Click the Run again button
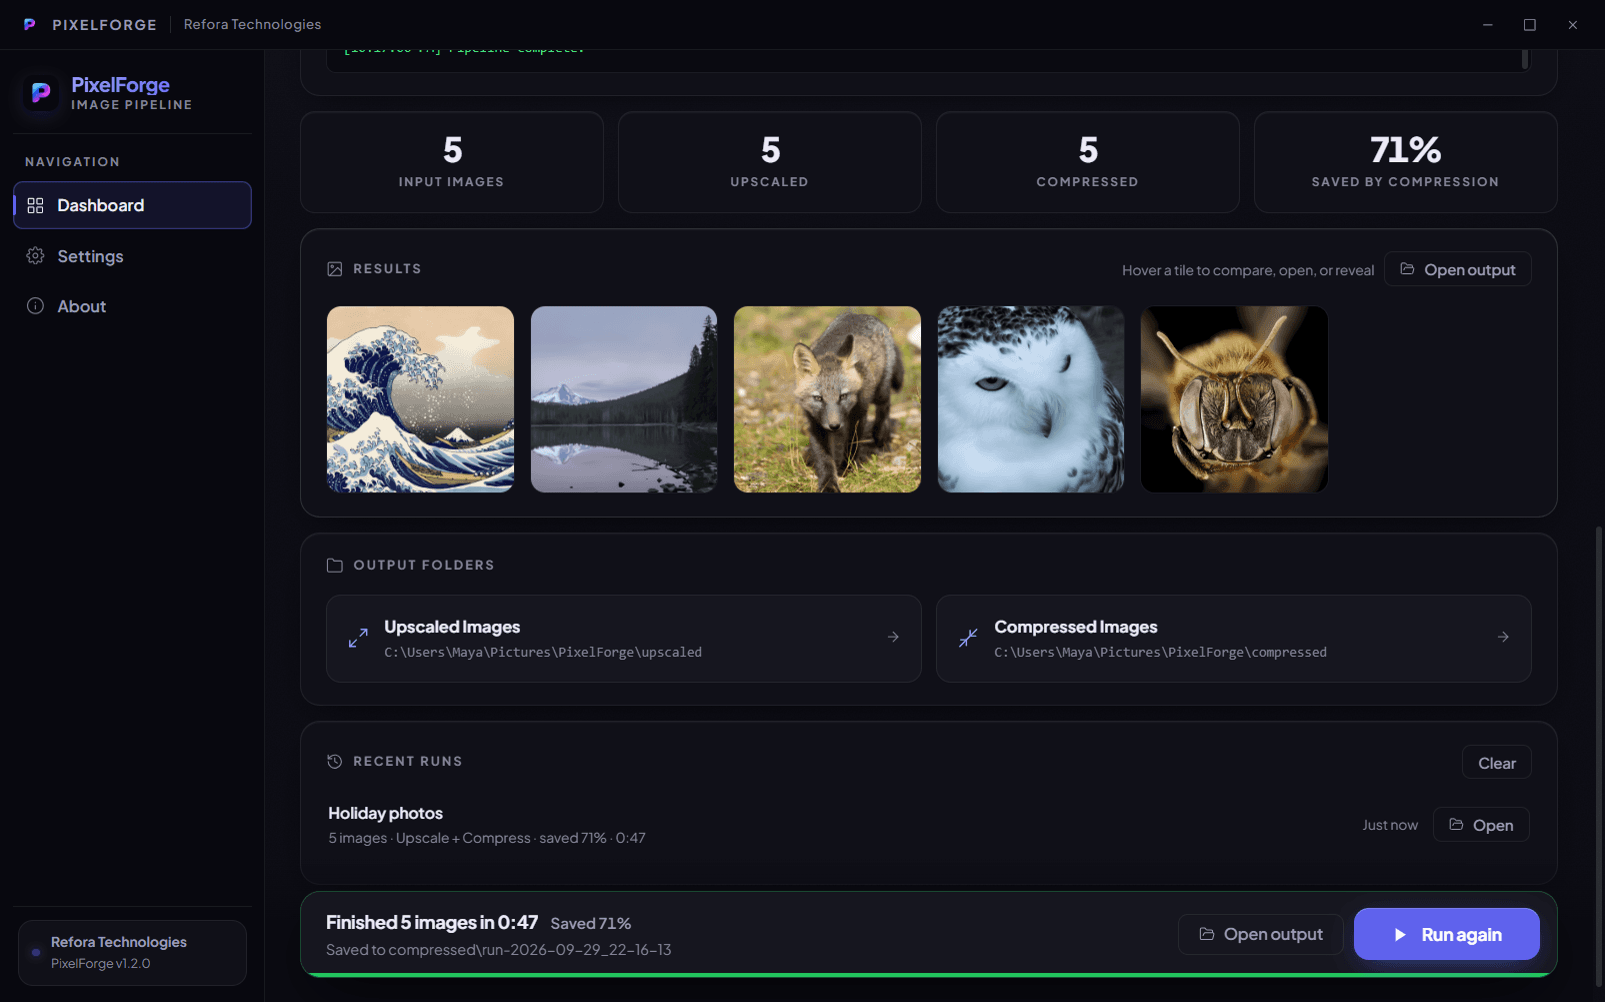The height and width of the screenshot is (1002, 1605). (x=1446, y=934)
